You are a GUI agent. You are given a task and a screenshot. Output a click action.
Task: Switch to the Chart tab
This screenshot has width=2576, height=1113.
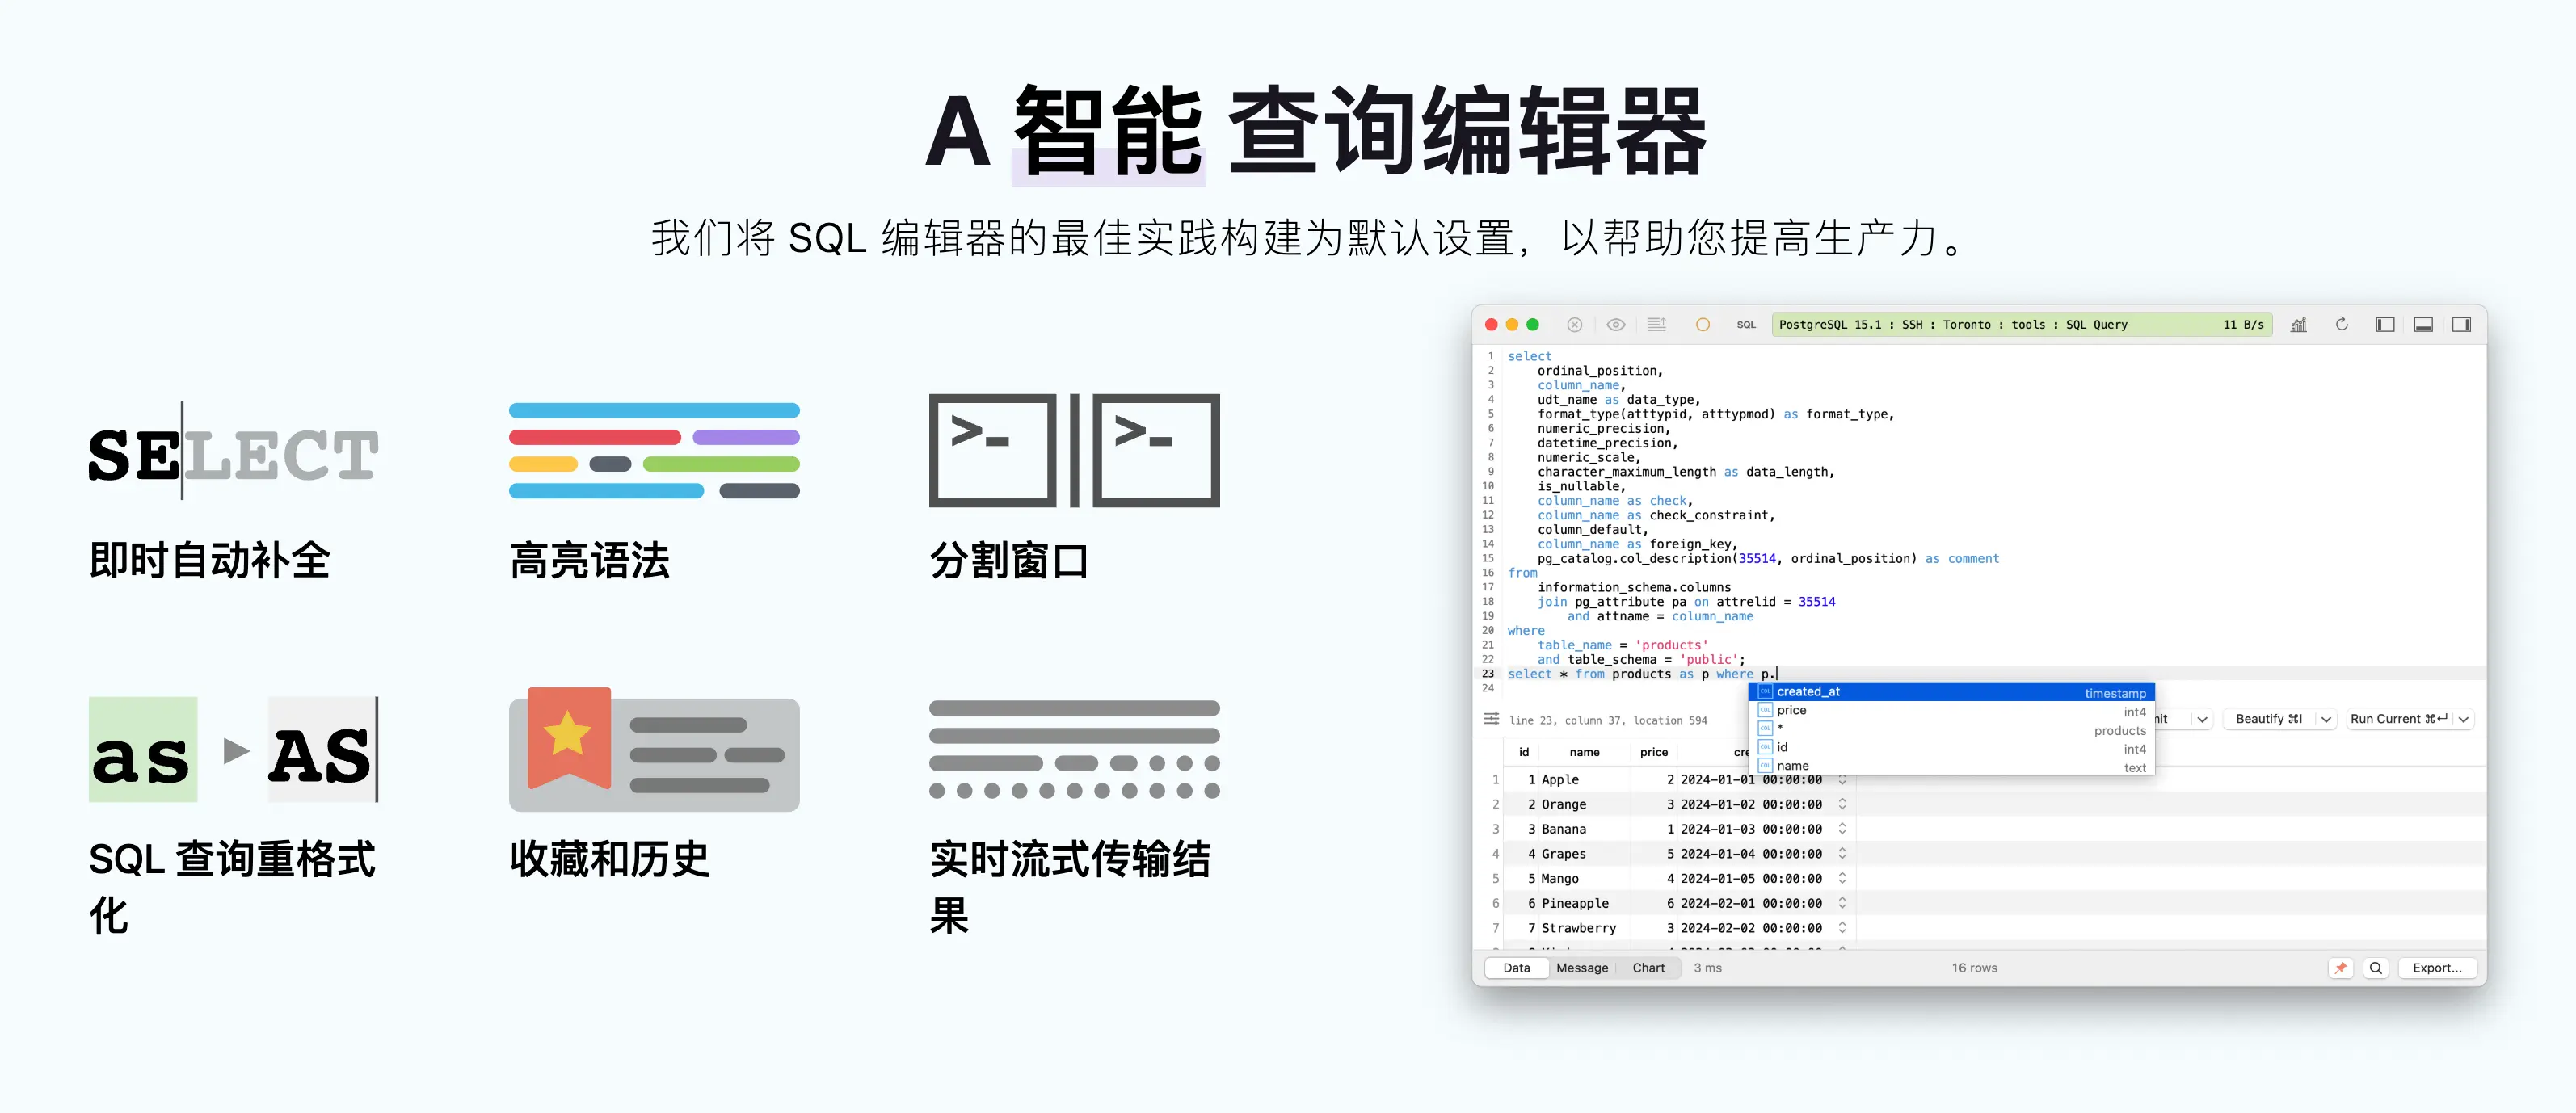1648,967
